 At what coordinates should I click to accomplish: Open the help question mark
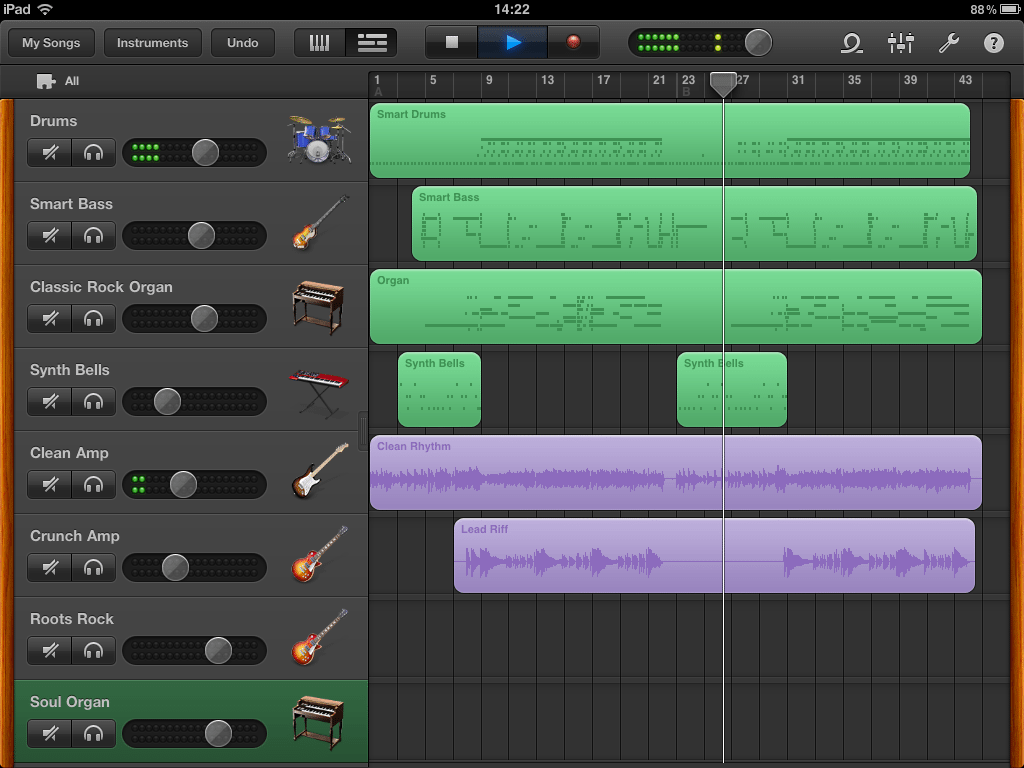coord(993,43)
